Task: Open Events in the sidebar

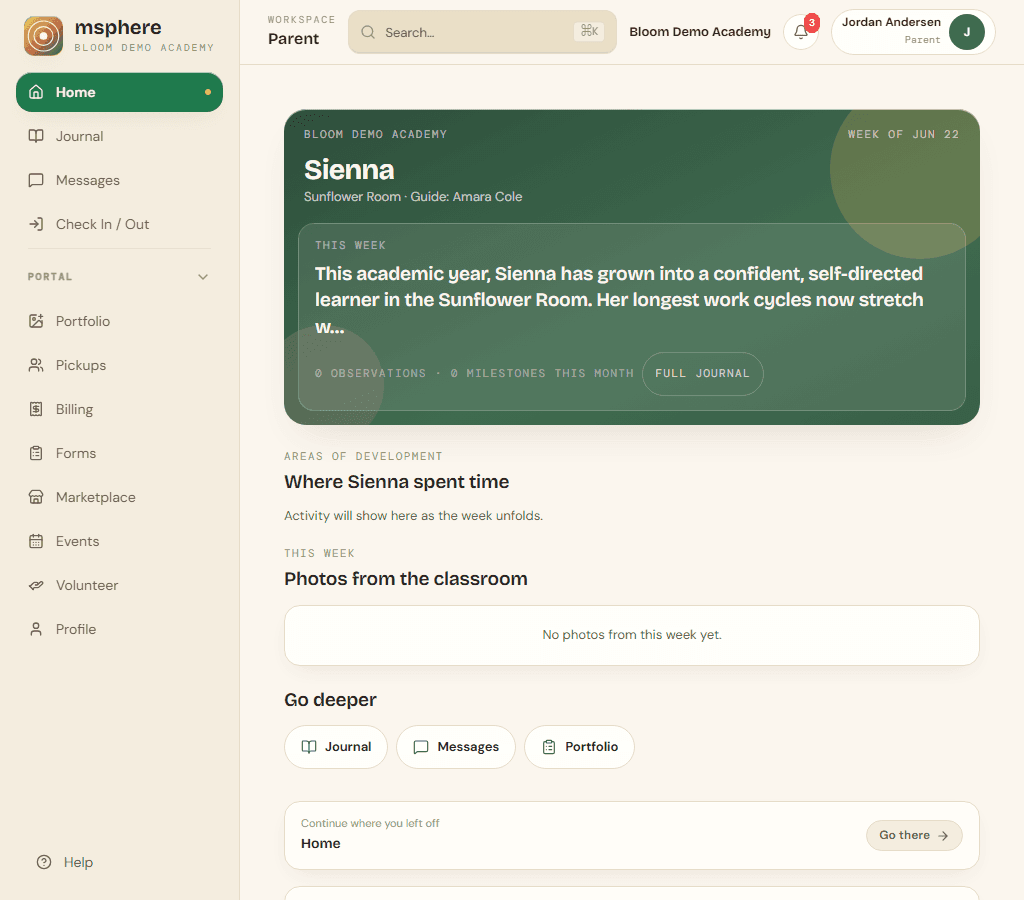Action: 120,541
